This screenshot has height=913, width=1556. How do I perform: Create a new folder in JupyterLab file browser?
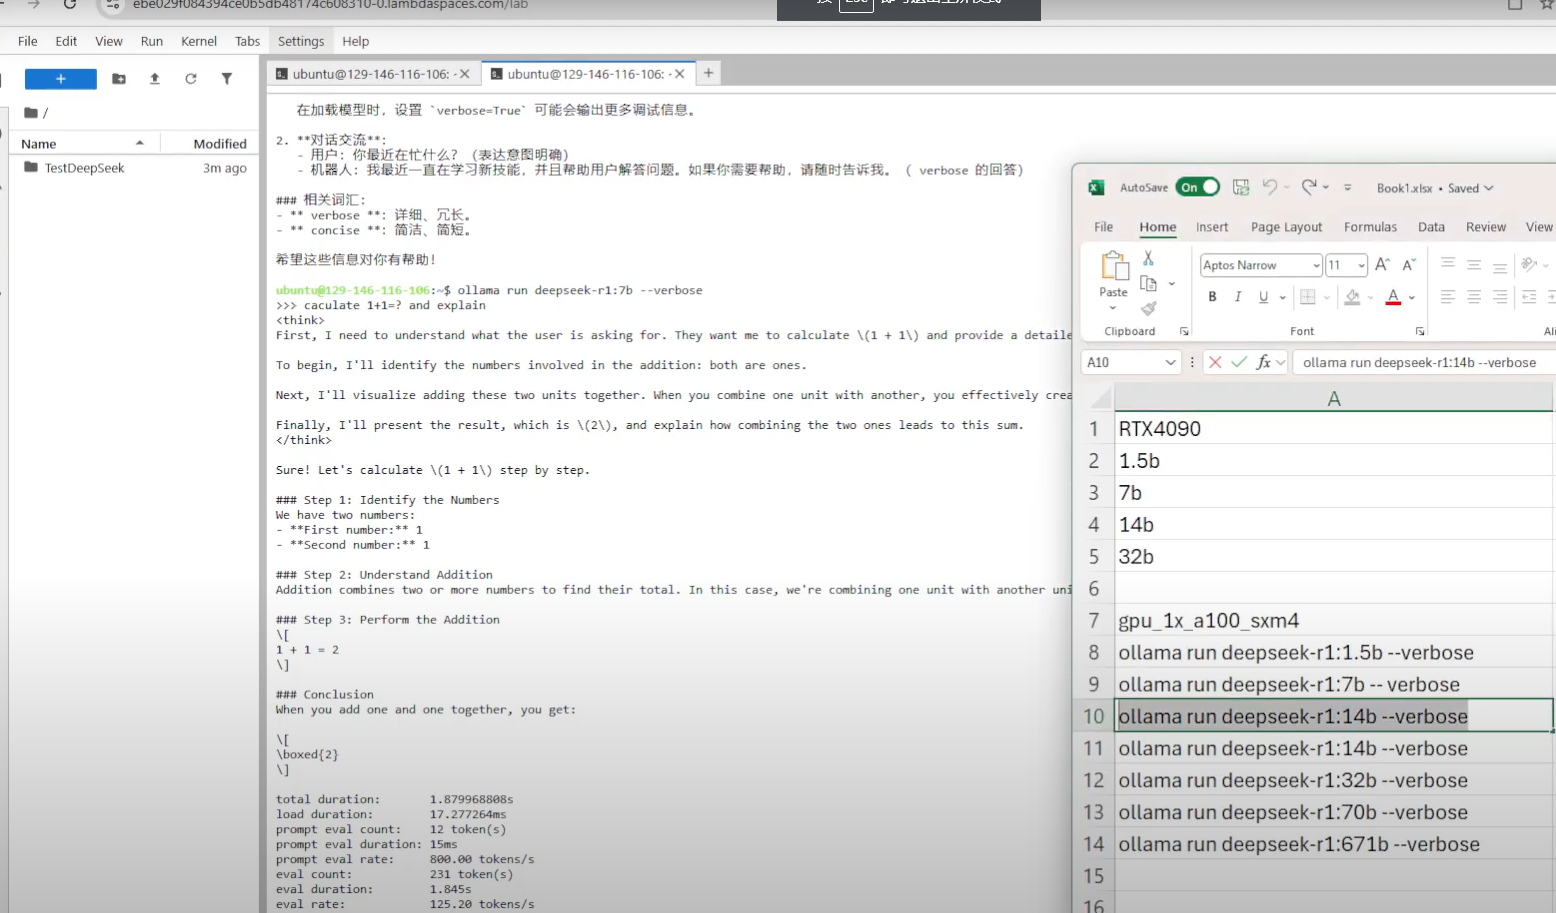tap(119, 79)
